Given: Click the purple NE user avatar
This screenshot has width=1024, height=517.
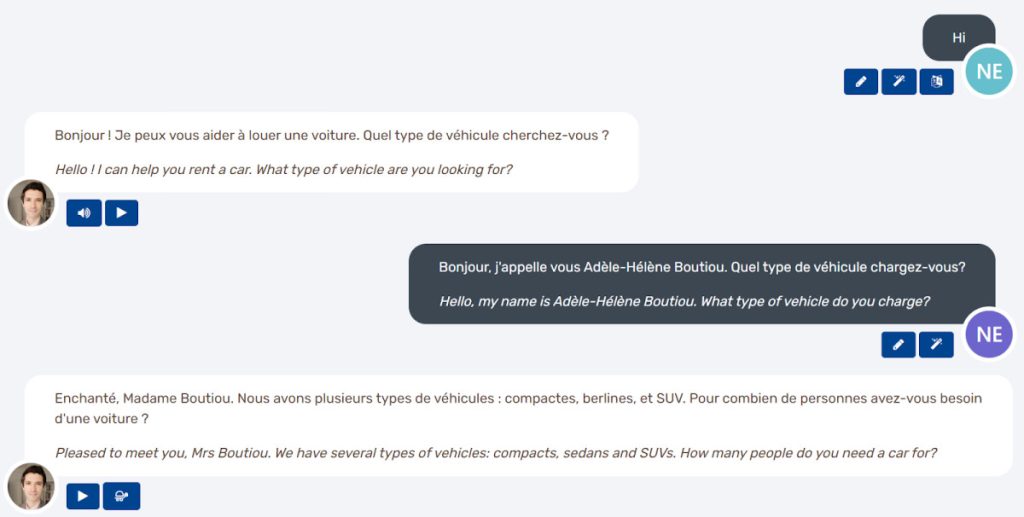Looking at the screenshot, I should coord(989,334).
